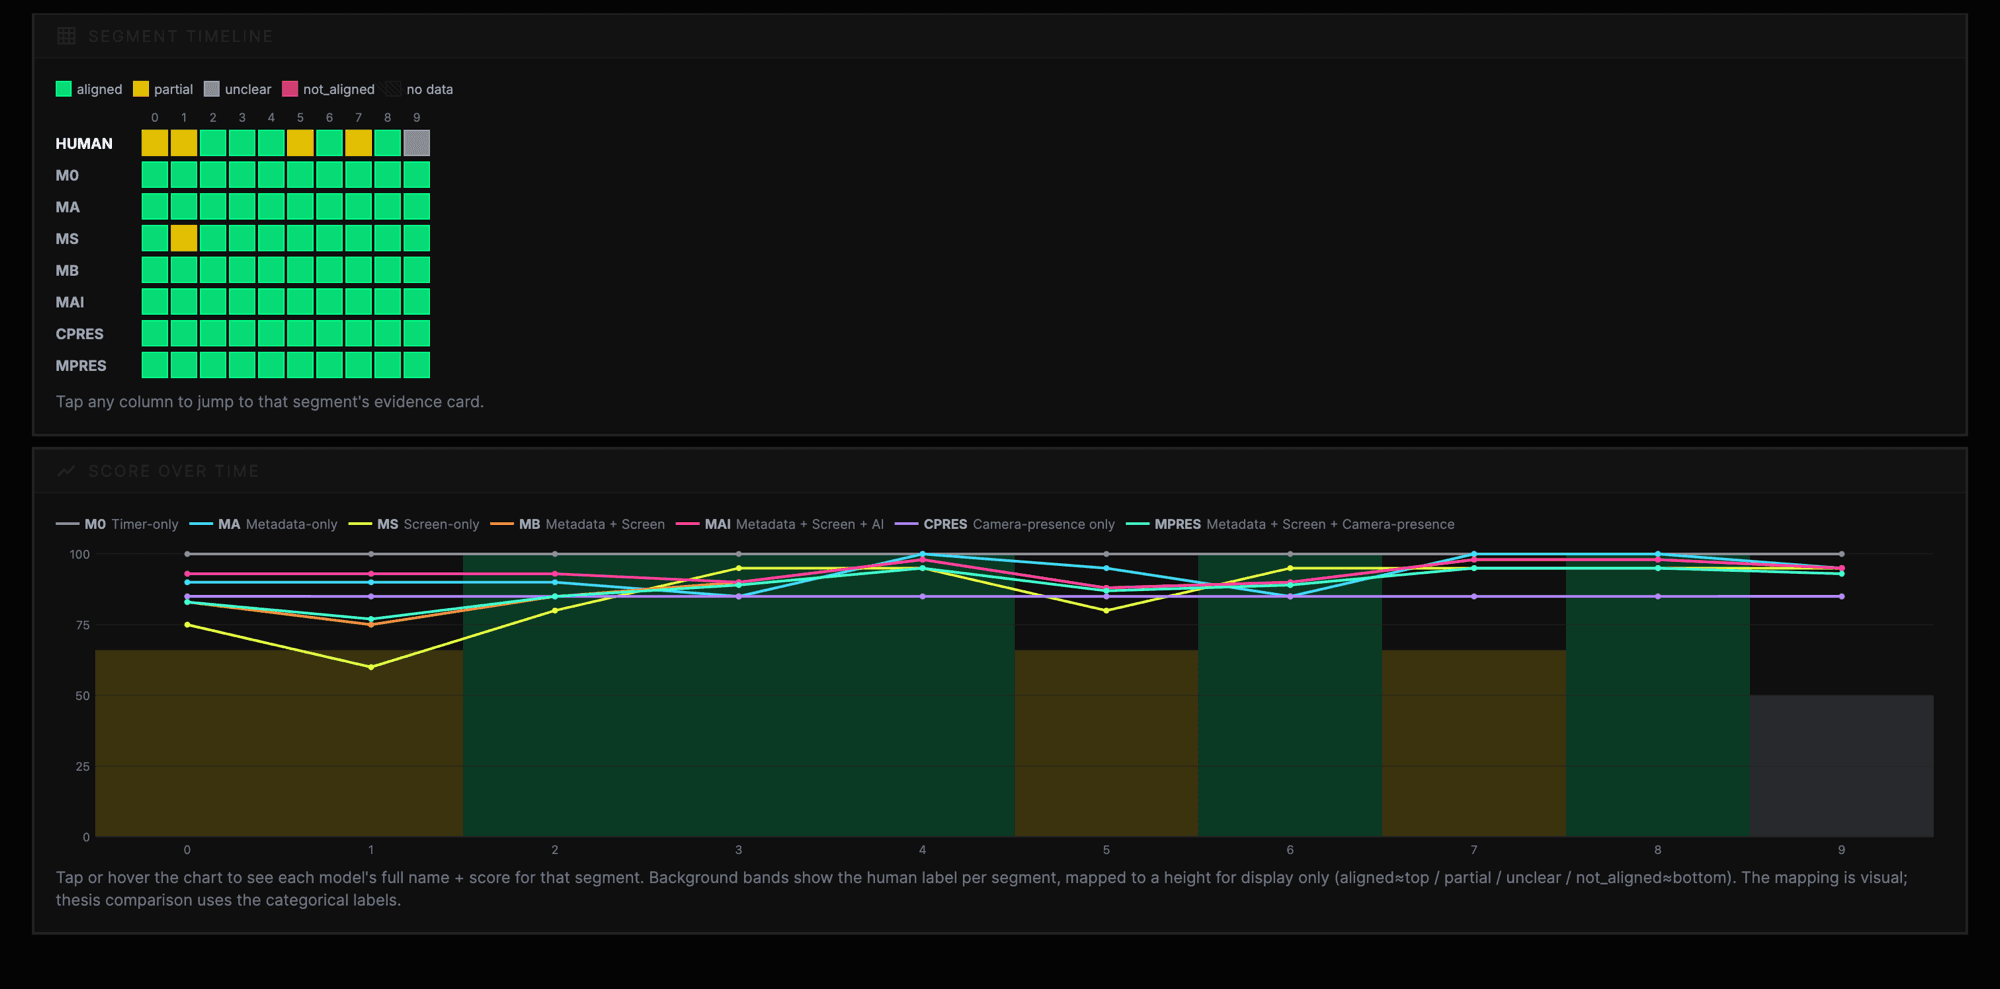Click the yellow partial band at segment 7
The height and width of the screenshot is (989, 2000).
(1474, 744)
